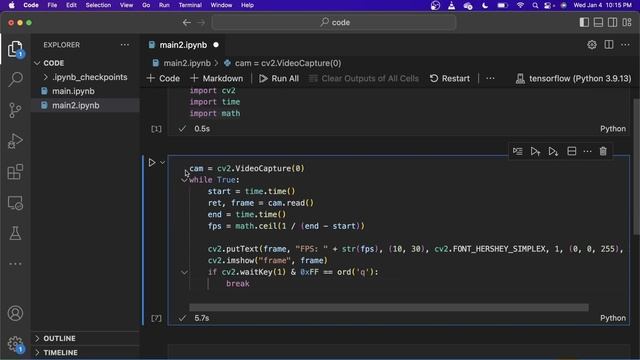Click the command center search box
The width and height of the screenshot is (640, 360).
click(334, 22)
